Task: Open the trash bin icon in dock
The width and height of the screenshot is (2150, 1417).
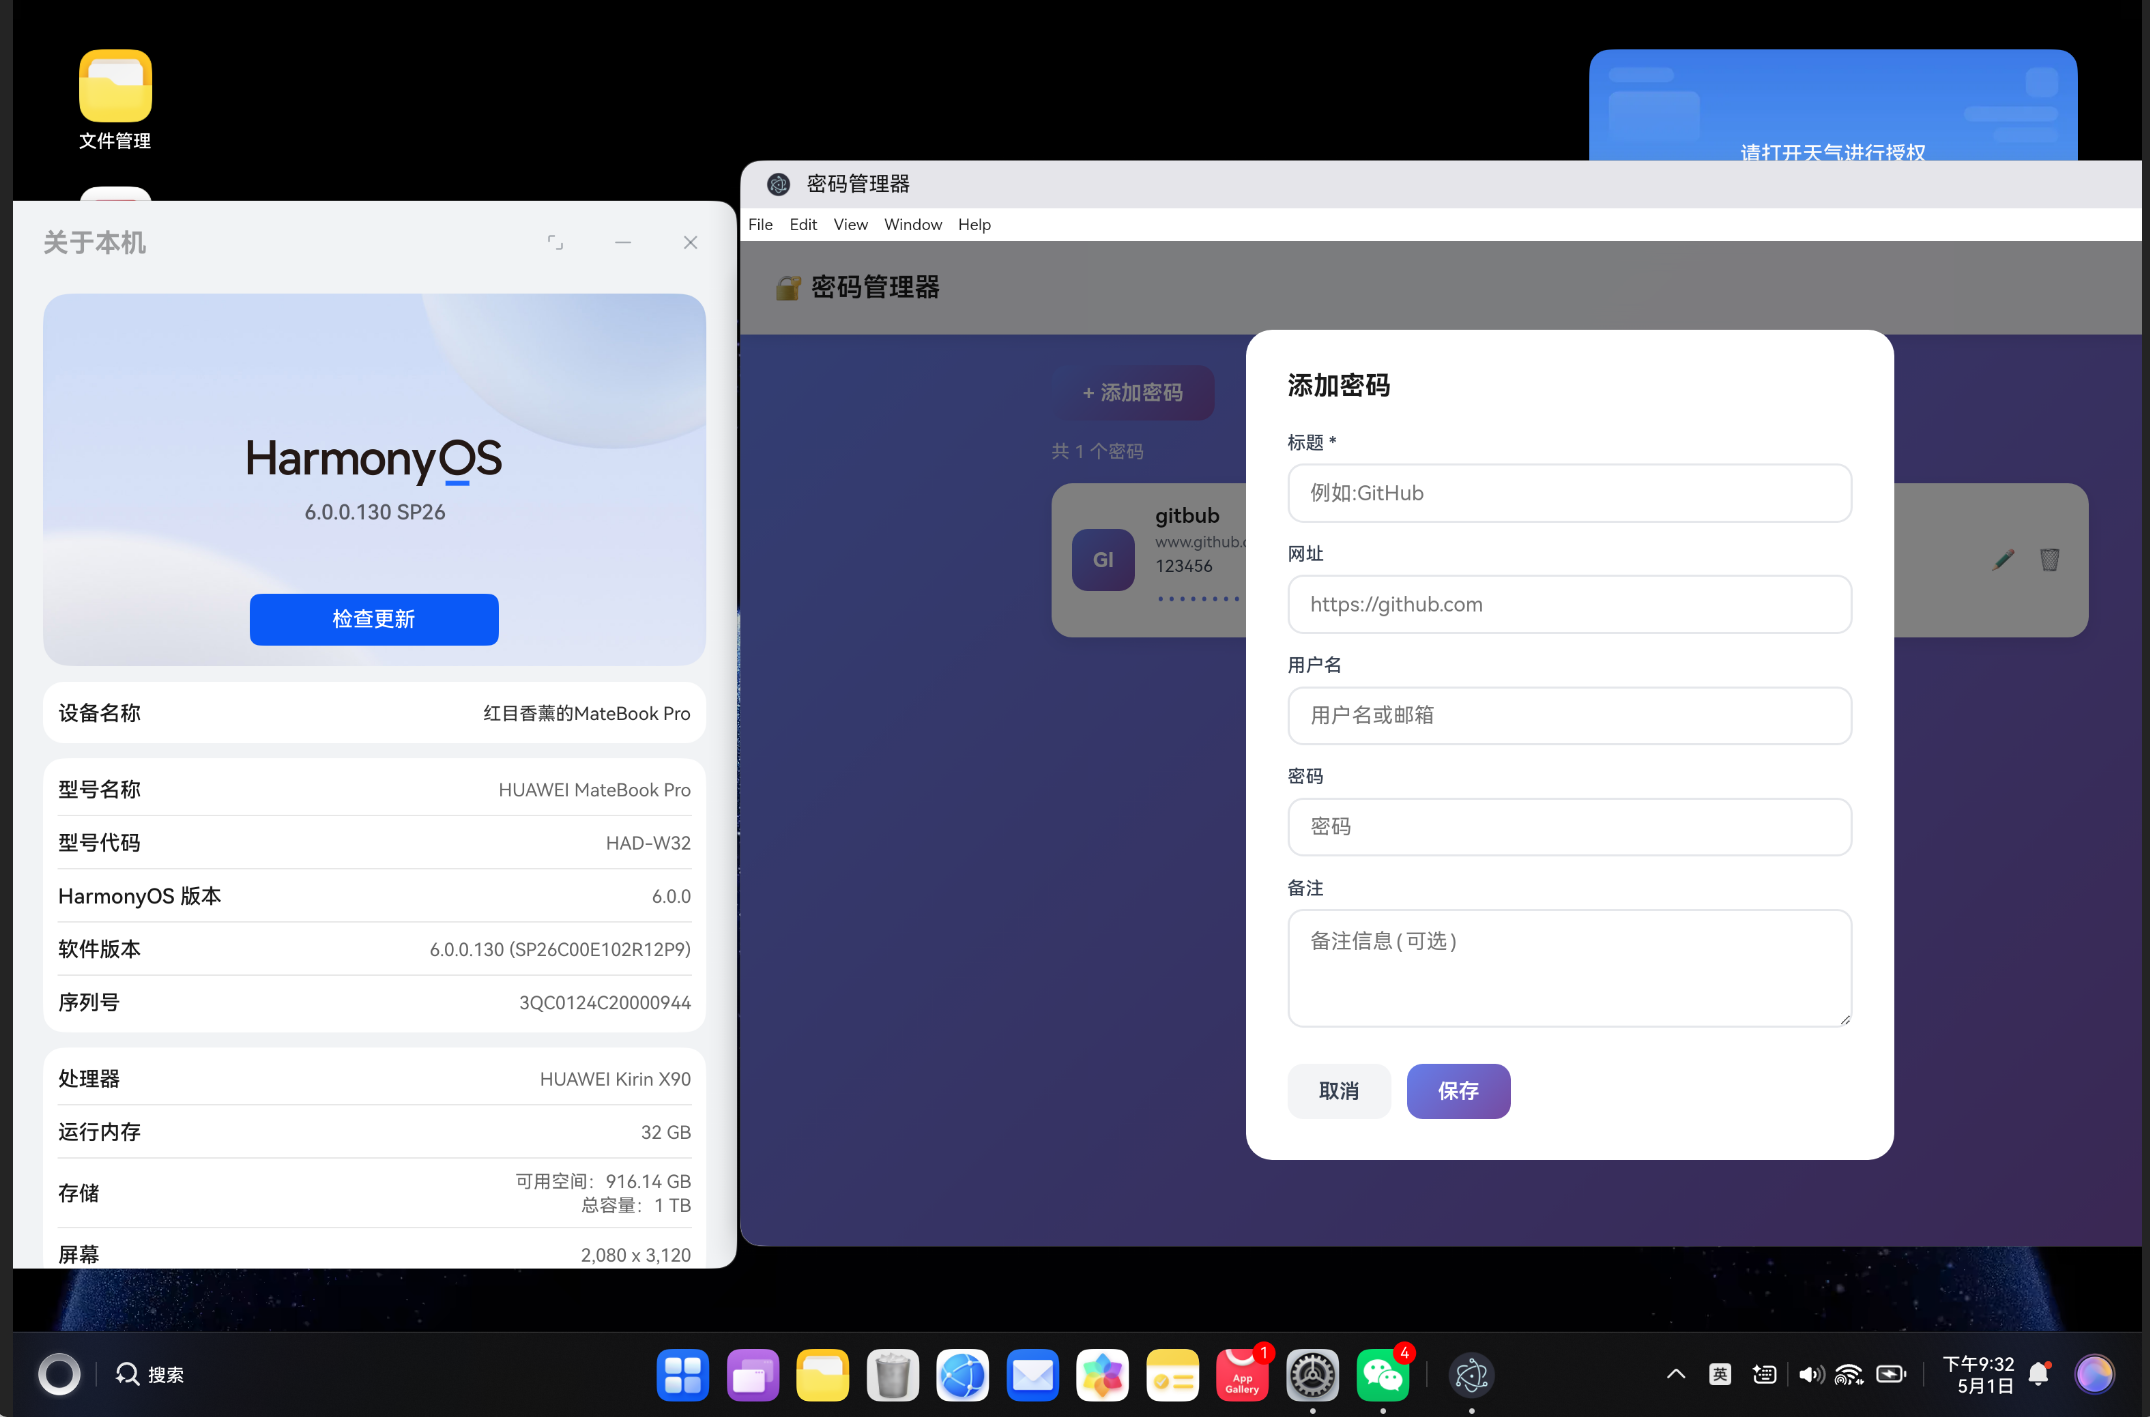Action: pyautogui.click(x=893, y=1375)
